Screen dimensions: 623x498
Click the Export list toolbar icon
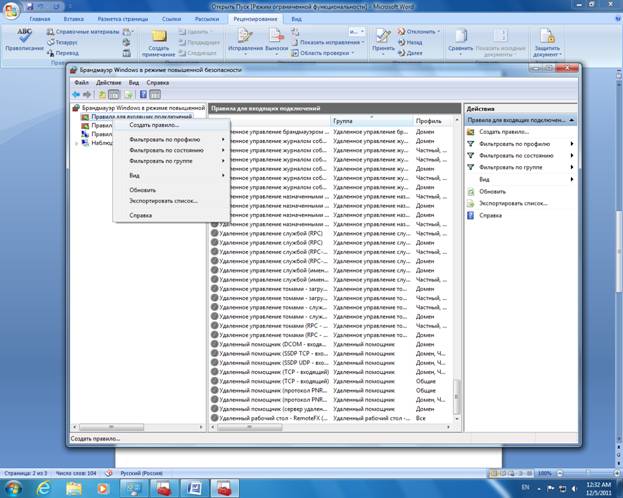pyautogui.click(x=128, y=95)
